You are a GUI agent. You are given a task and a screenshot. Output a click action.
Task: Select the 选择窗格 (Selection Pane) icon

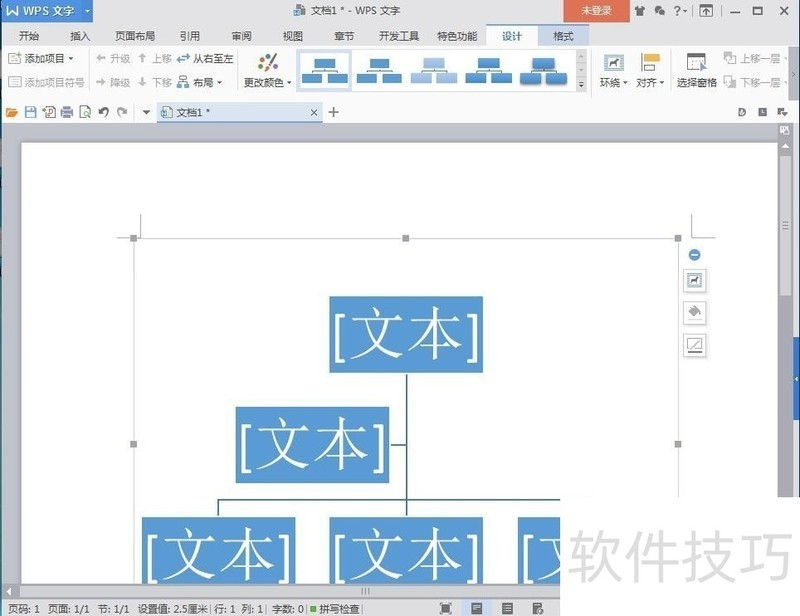point(696,60)
